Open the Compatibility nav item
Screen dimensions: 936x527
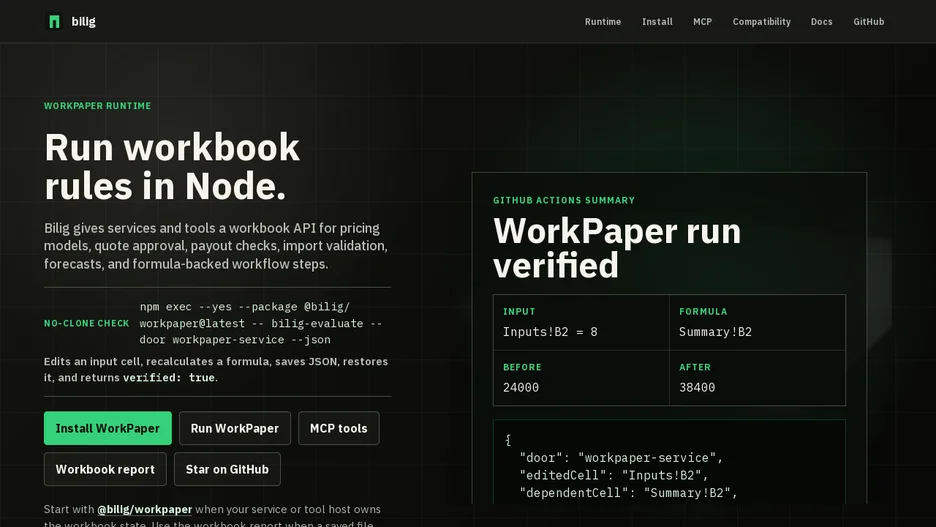tap(762, 21)
